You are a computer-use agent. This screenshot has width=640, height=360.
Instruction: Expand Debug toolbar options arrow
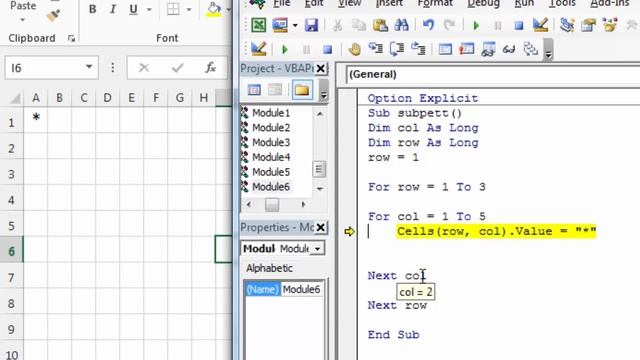click(x=549, y=49)
